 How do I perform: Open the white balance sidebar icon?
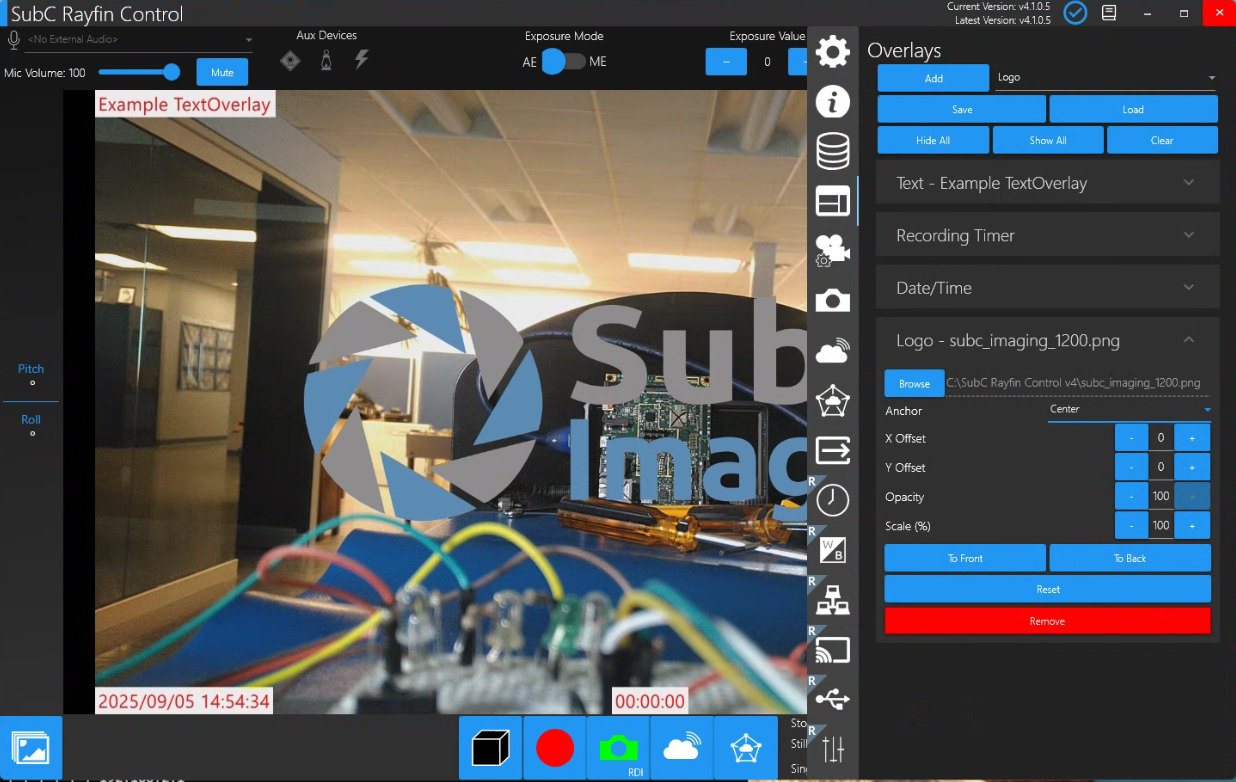click(x=832, y=549)
